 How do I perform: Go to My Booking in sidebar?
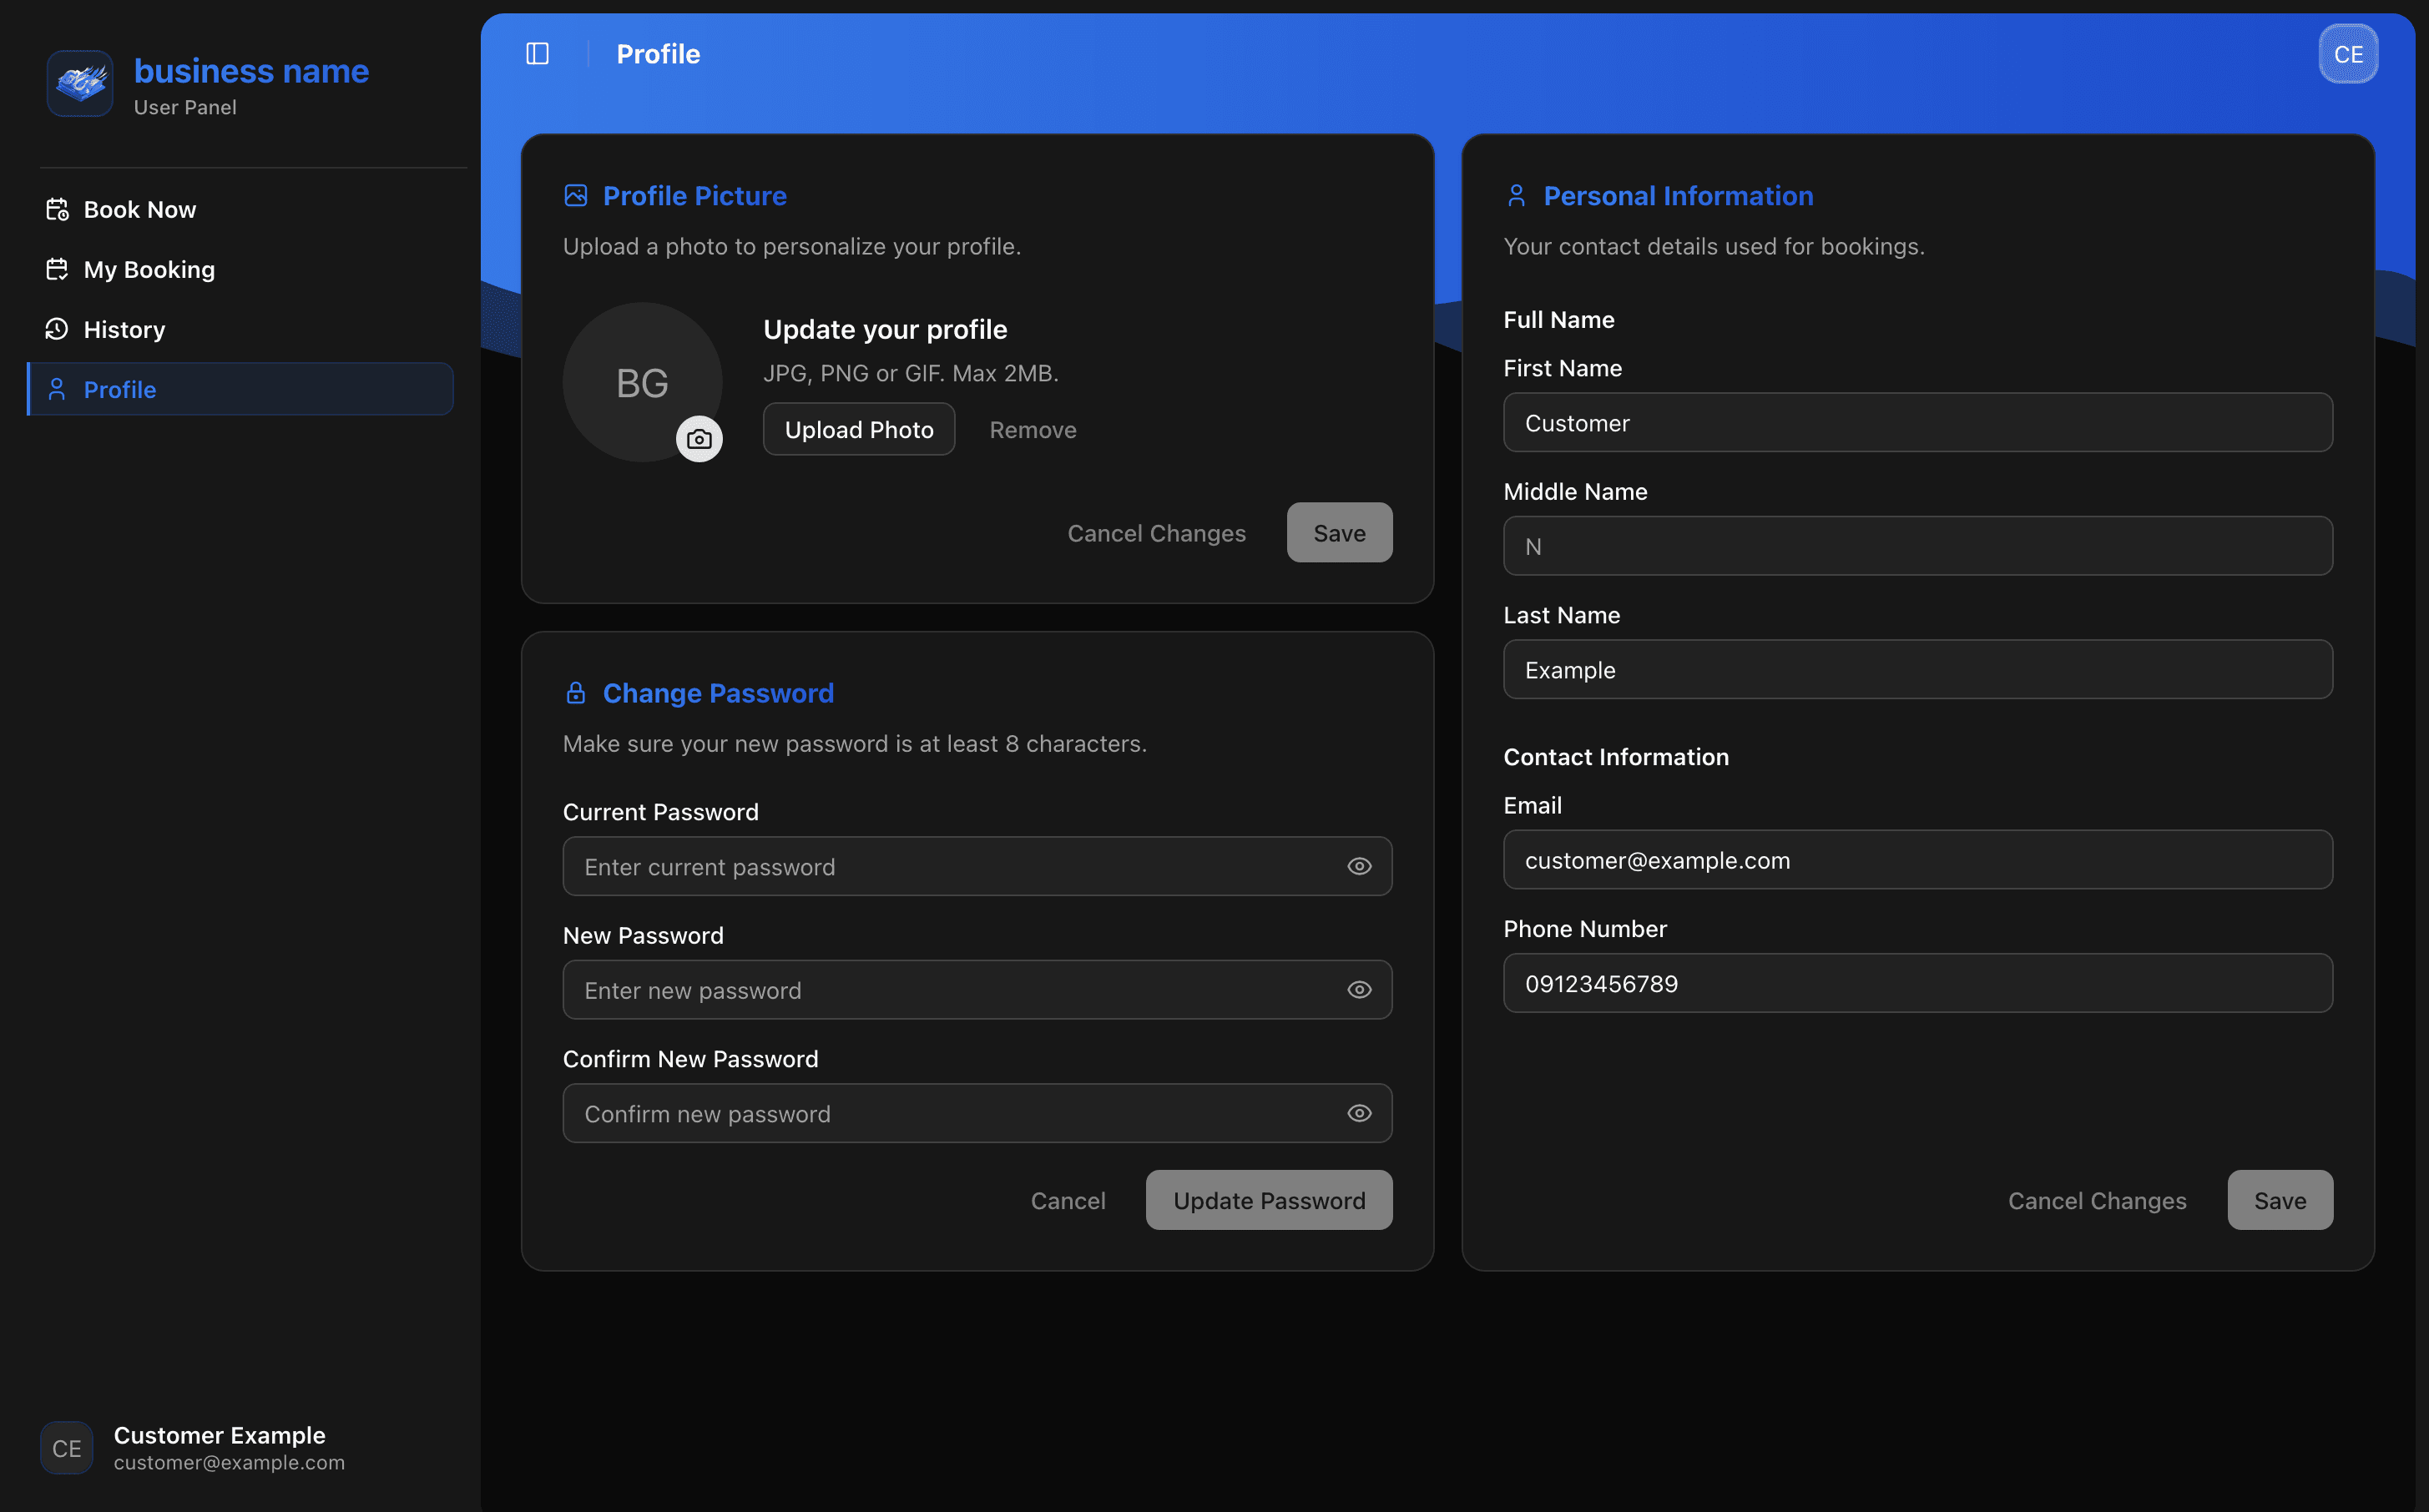tap(240, 269)
